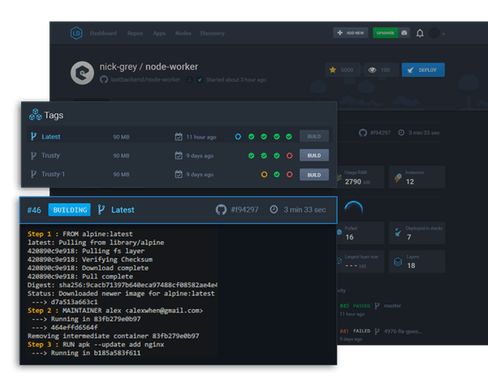Click the orange status circle in Trusty-1 row
The width and height of the screenshot is (488, 380).
[x=264, y=174]
